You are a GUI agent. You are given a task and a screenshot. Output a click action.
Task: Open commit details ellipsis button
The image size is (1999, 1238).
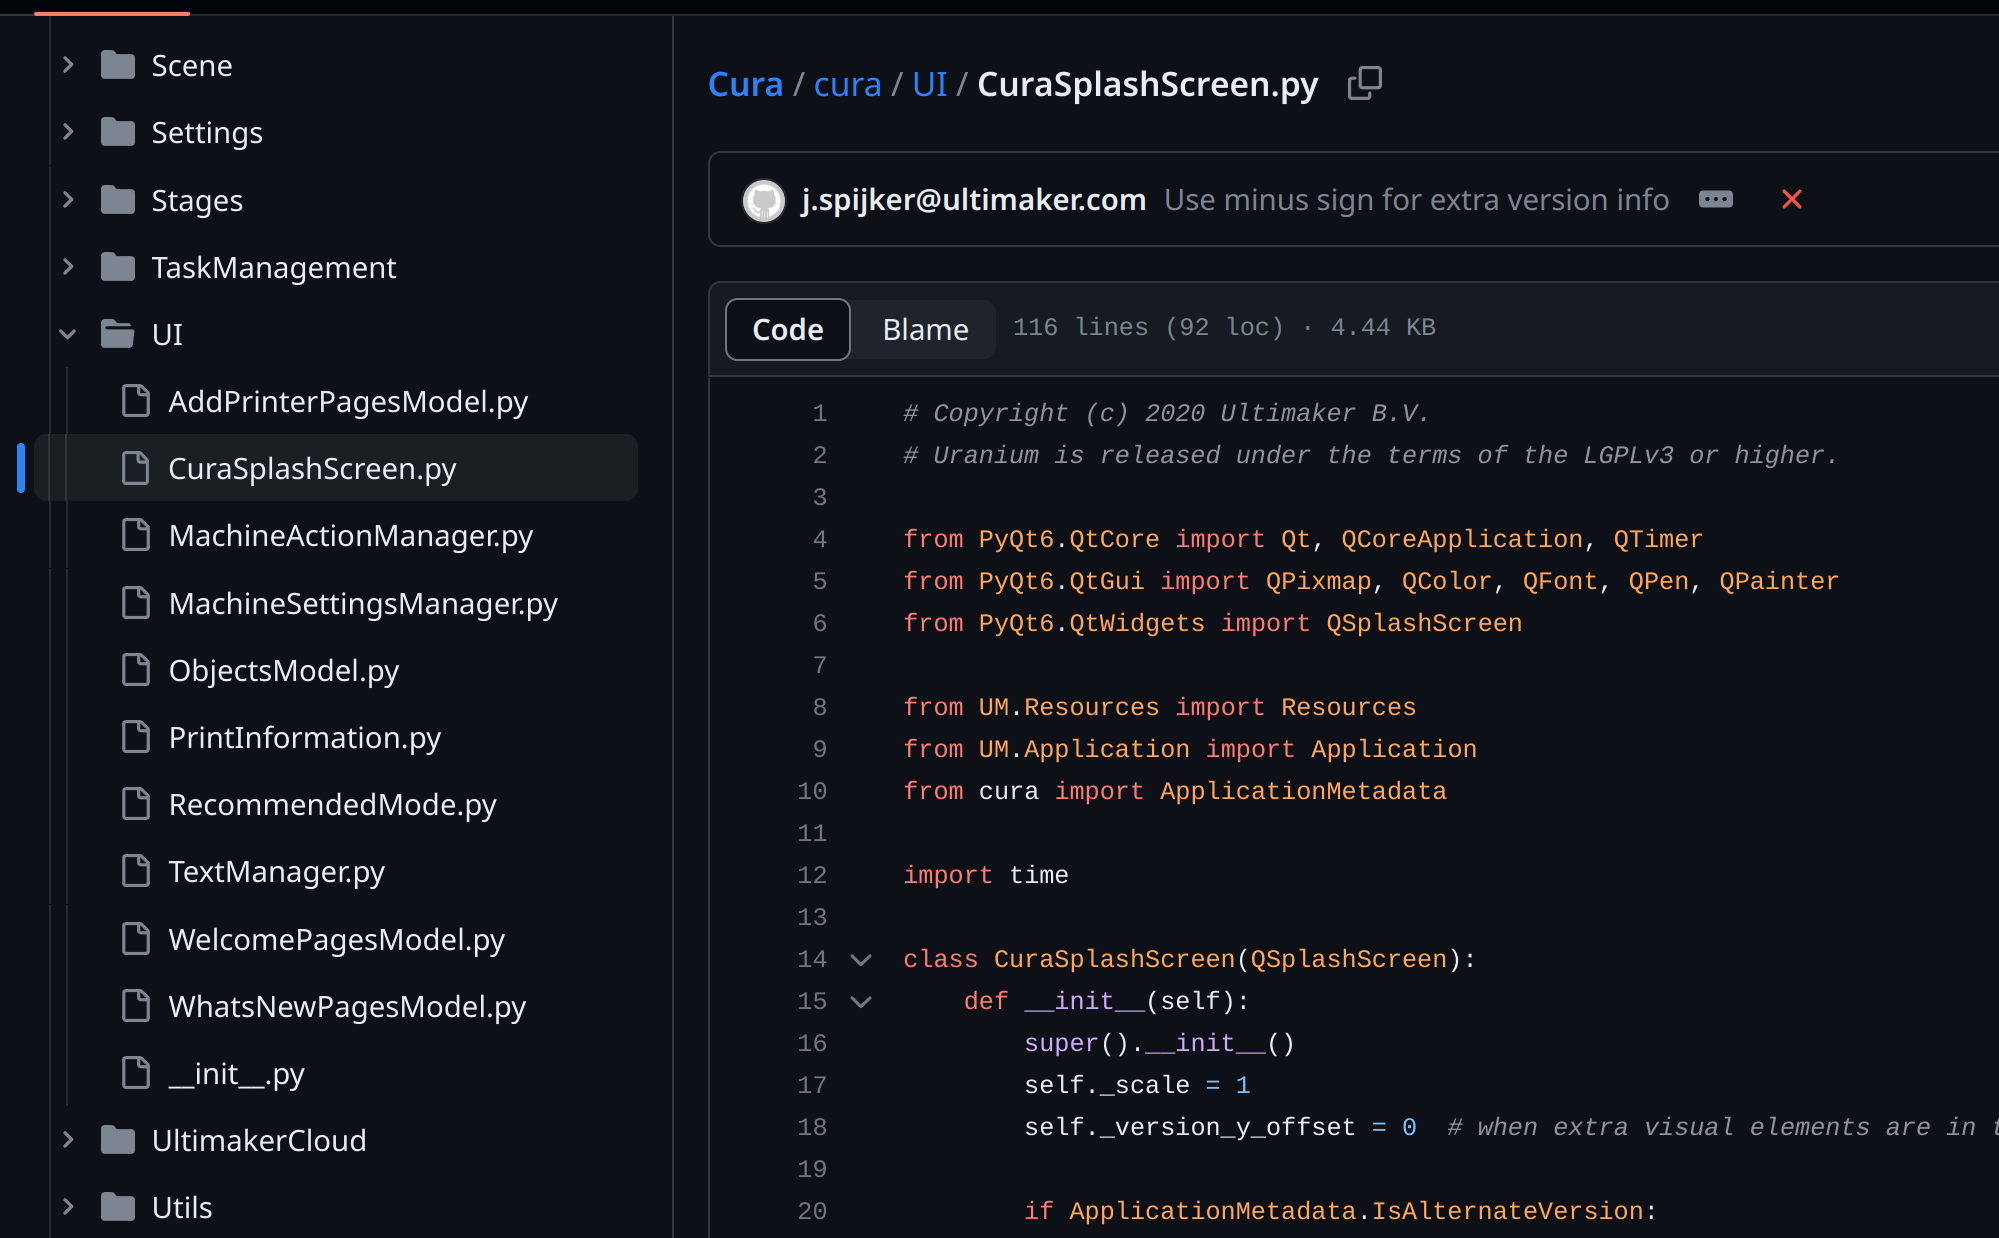1716,199
